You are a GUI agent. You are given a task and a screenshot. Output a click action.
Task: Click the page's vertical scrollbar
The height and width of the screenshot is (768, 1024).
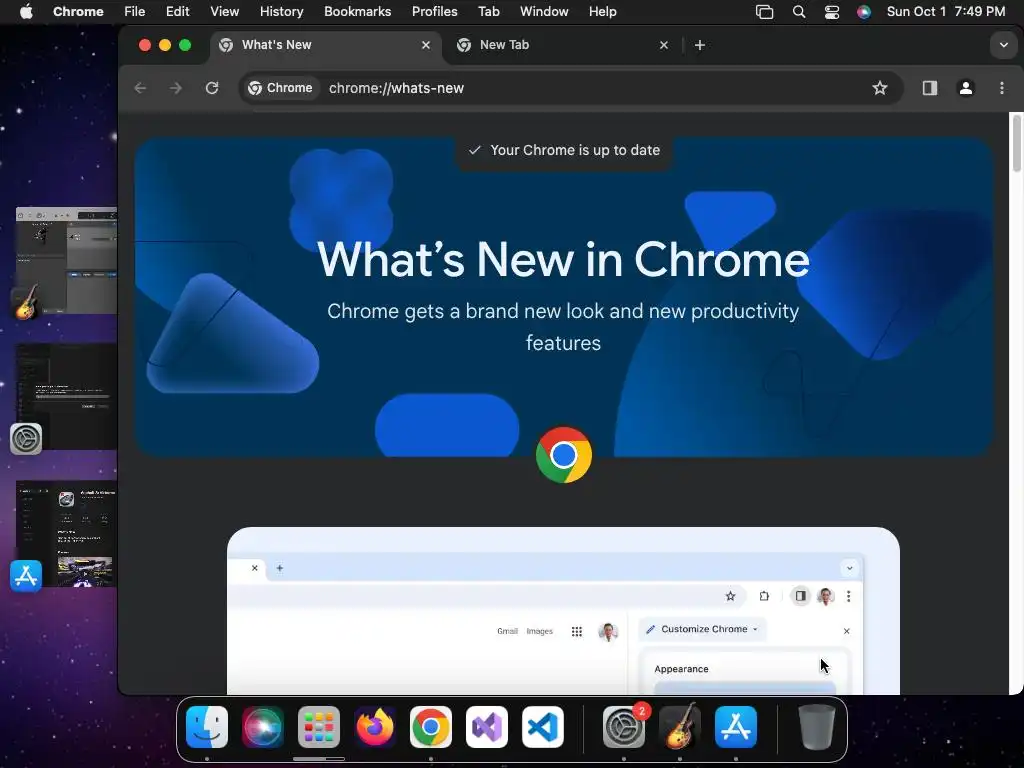(x=1016, y=143)
